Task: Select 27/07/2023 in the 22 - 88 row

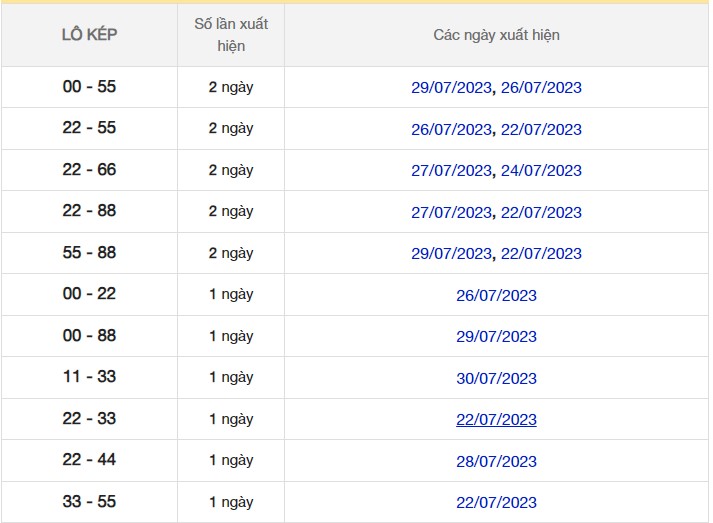Action: click(x=451, y=212)
